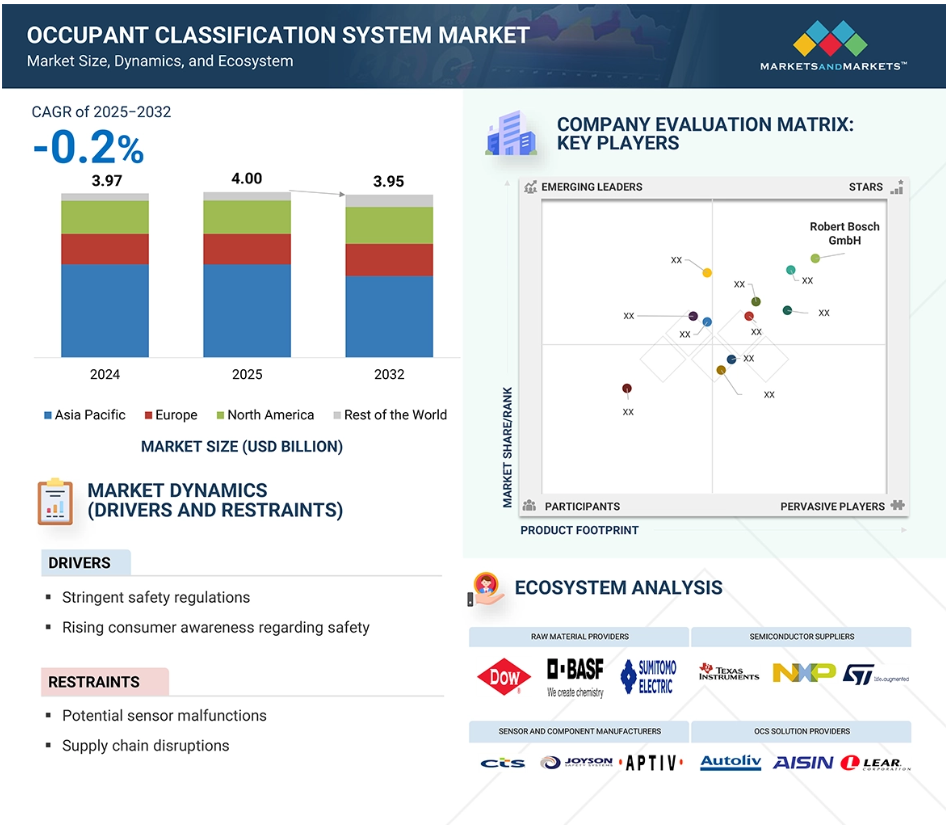Click the "2032" axis label under the chart

click(389, 374)
